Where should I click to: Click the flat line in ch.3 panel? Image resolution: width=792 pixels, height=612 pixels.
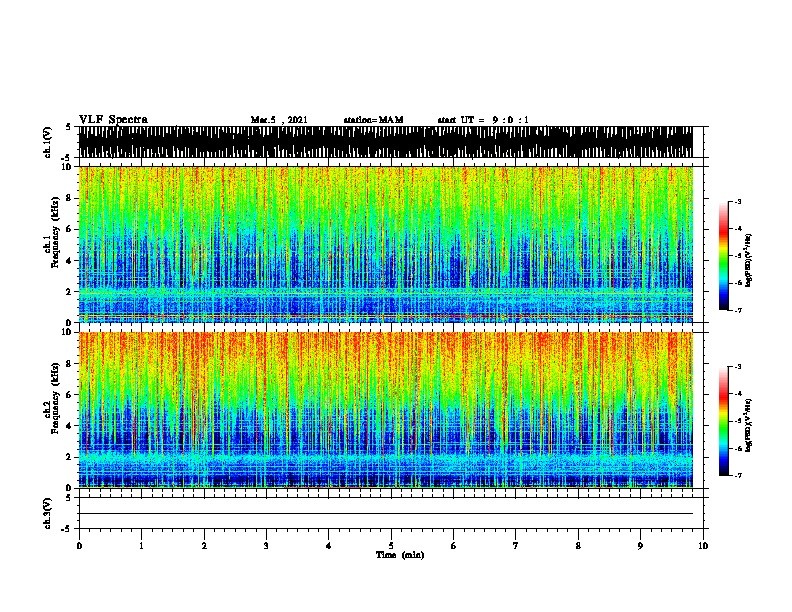coord(385,514)
